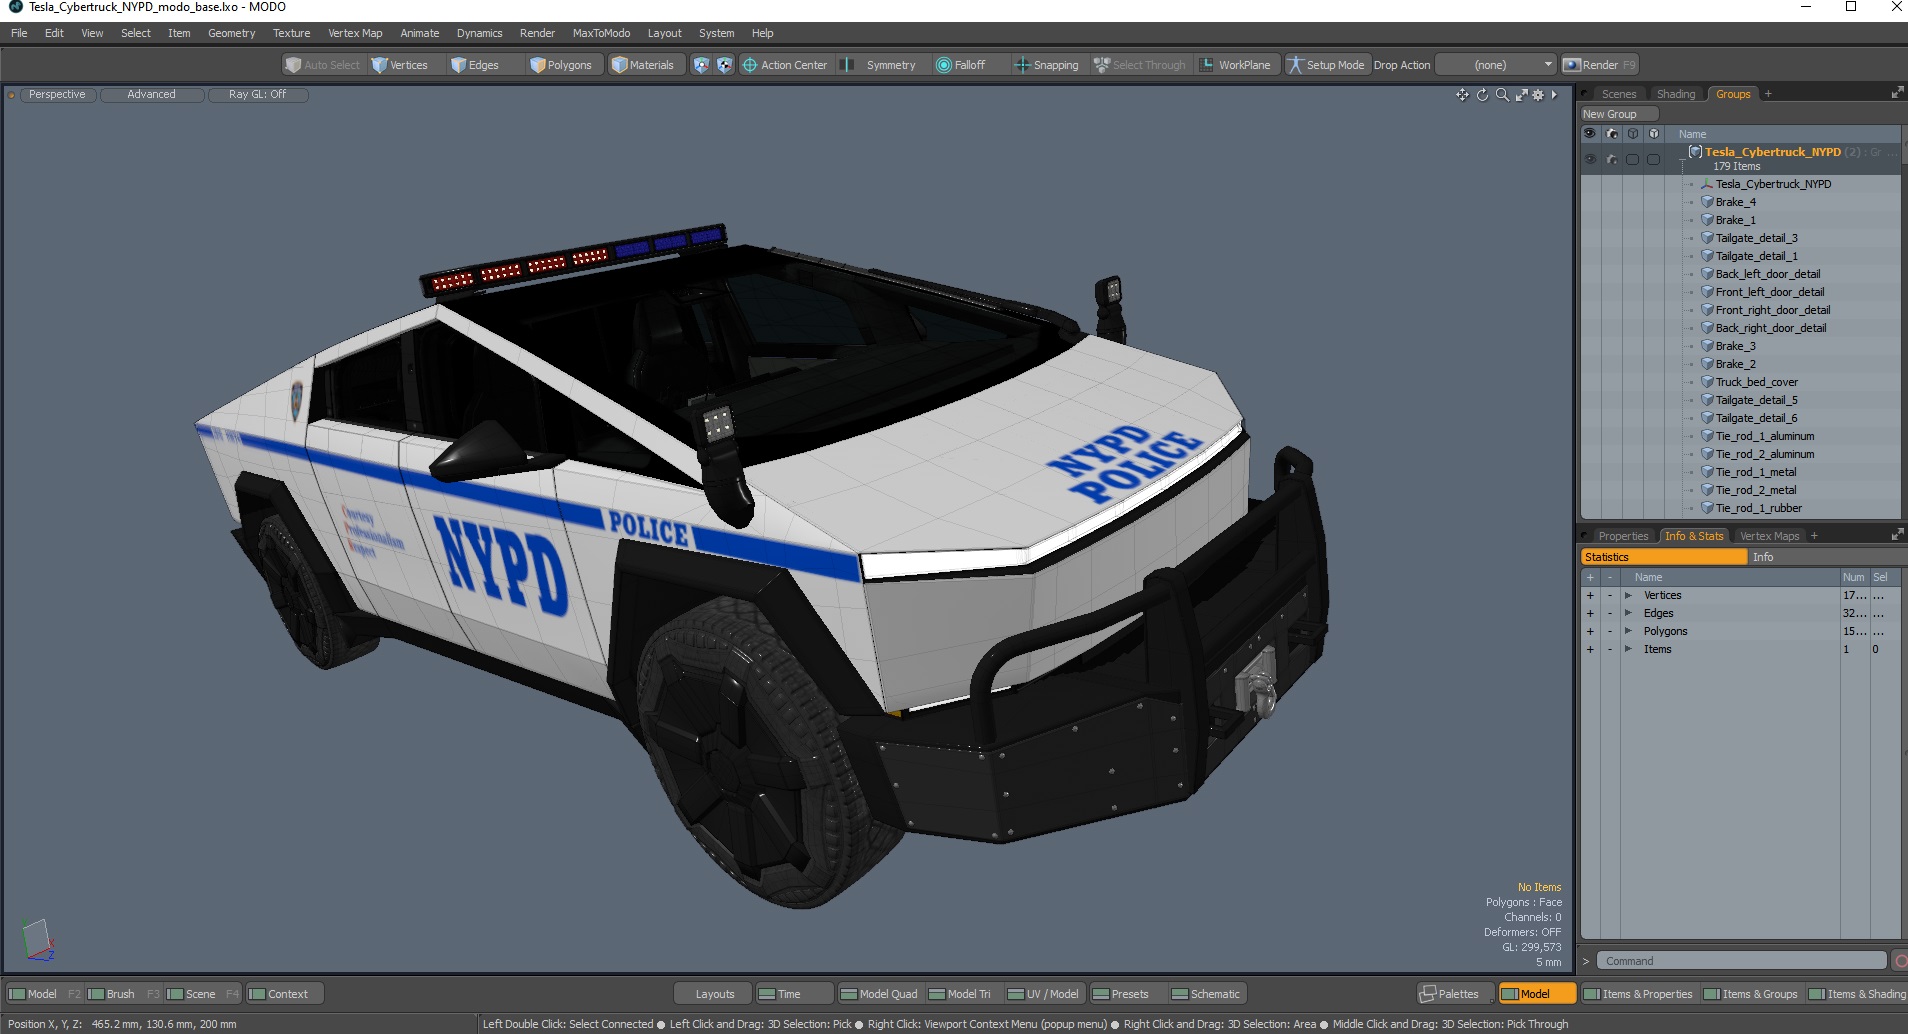Click the Center/Pivot shield mode icon
Viewport: 1908px width, 1034px height.
point(725,65)
